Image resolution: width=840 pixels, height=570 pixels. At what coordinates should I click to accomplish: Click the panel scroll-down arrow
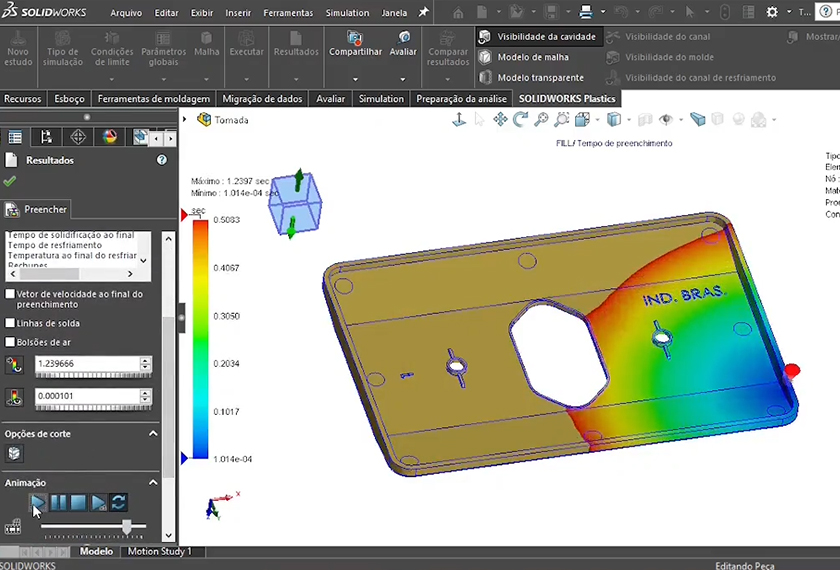[x=168, y=535]
